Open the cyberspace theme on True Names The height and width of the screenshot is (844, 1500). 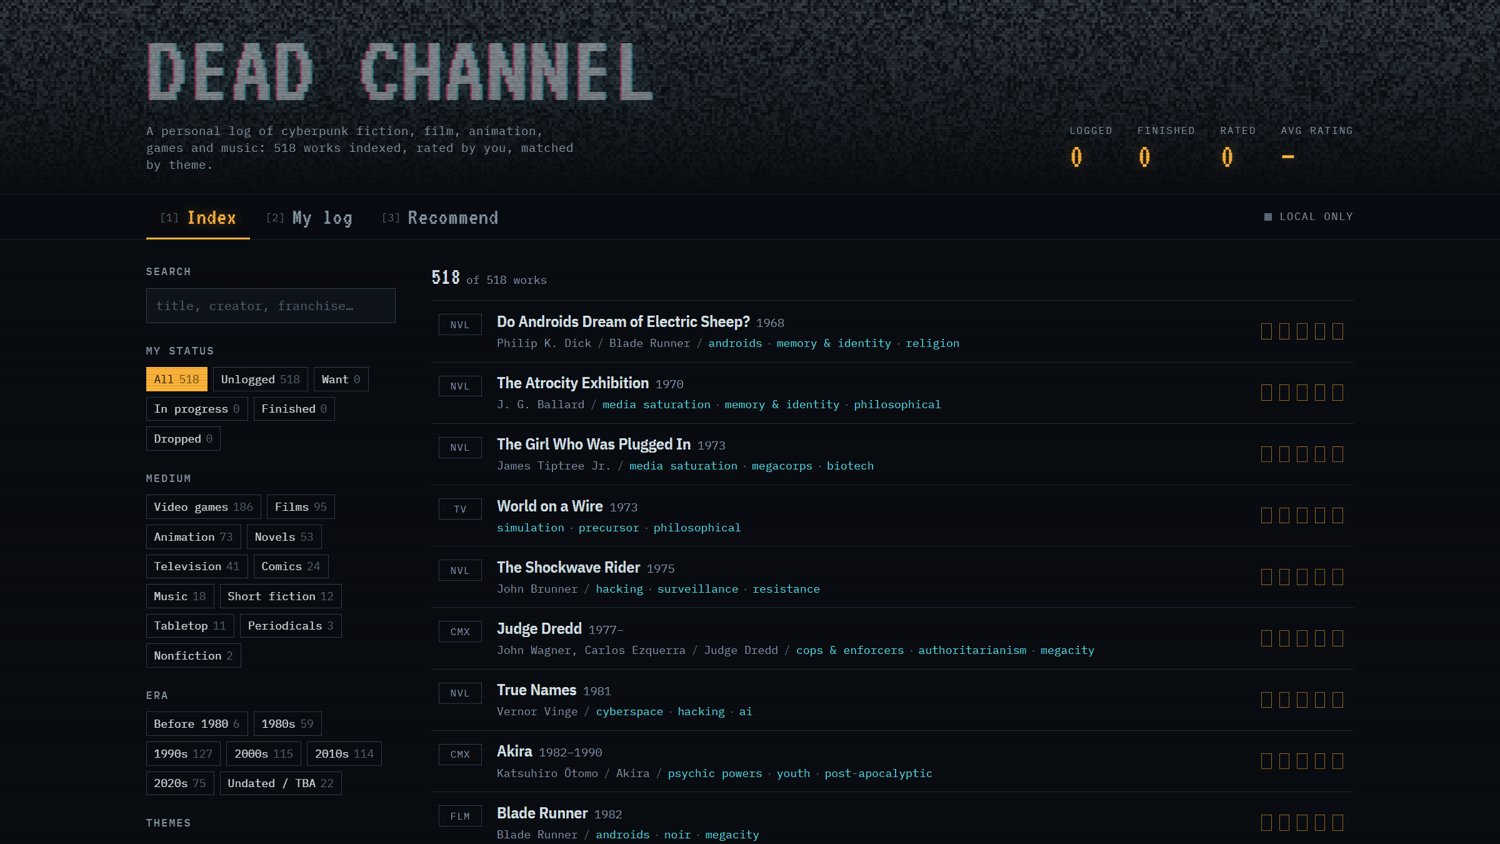(629, 712)
